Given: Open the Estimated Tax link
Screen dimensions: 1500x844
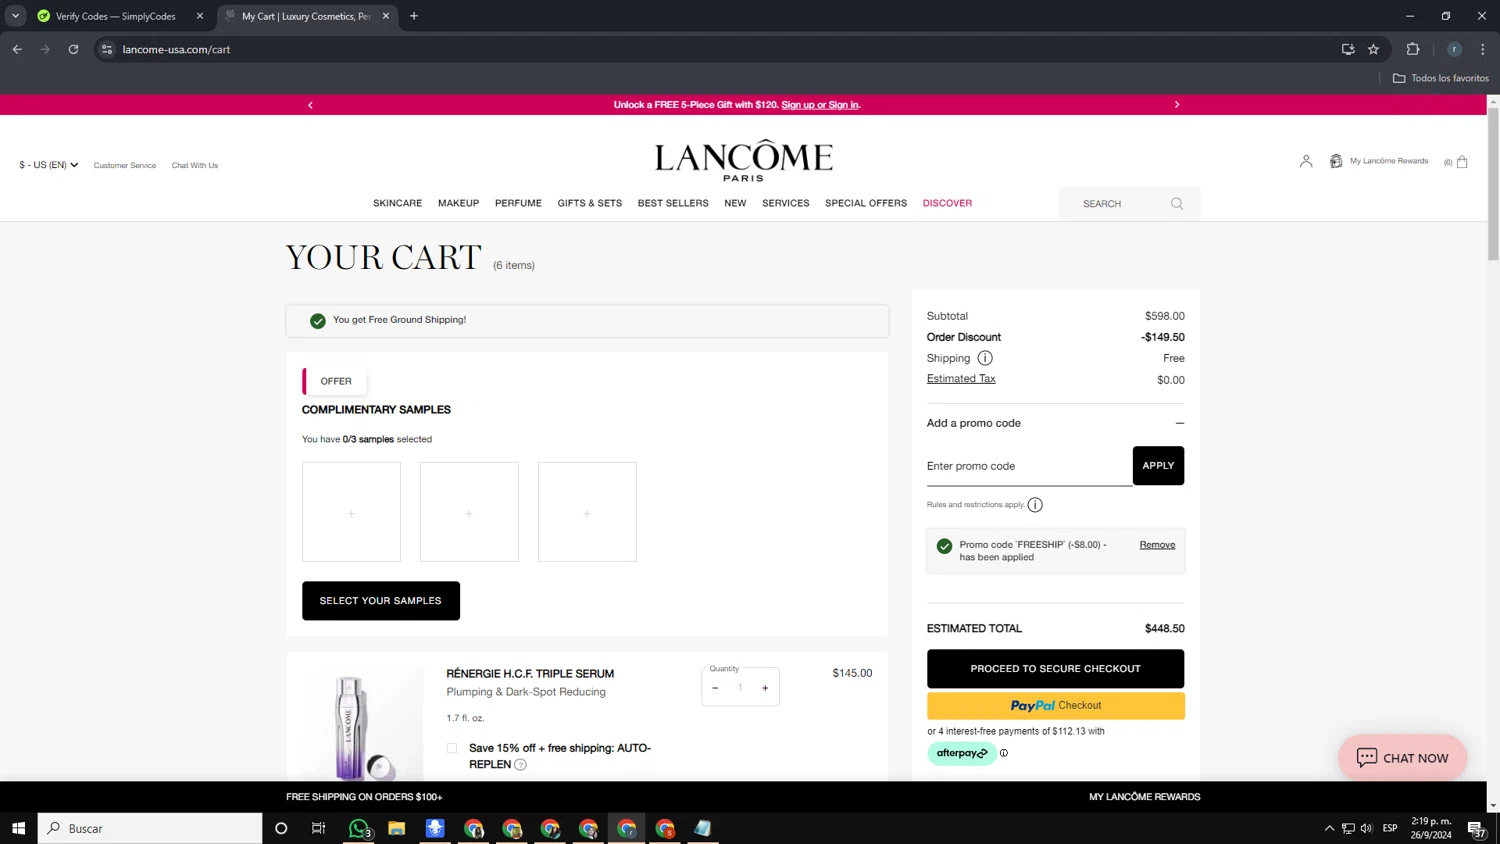Looking at the screenshot, I should pyautogui.click(x=961, y=379).
